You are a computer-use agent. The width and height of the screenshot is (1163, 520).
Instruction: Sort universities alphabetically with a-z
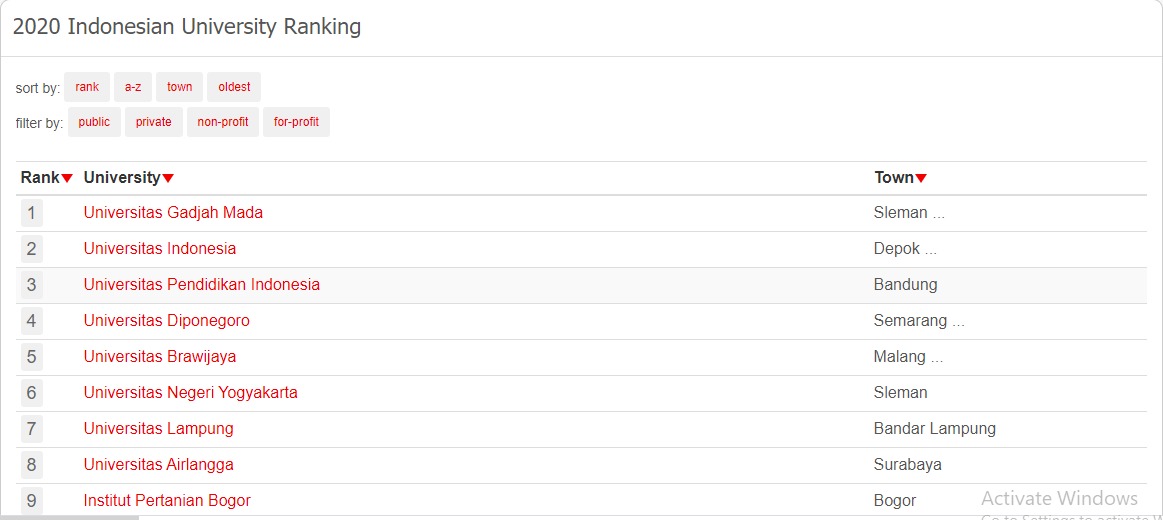pos(133,87)
